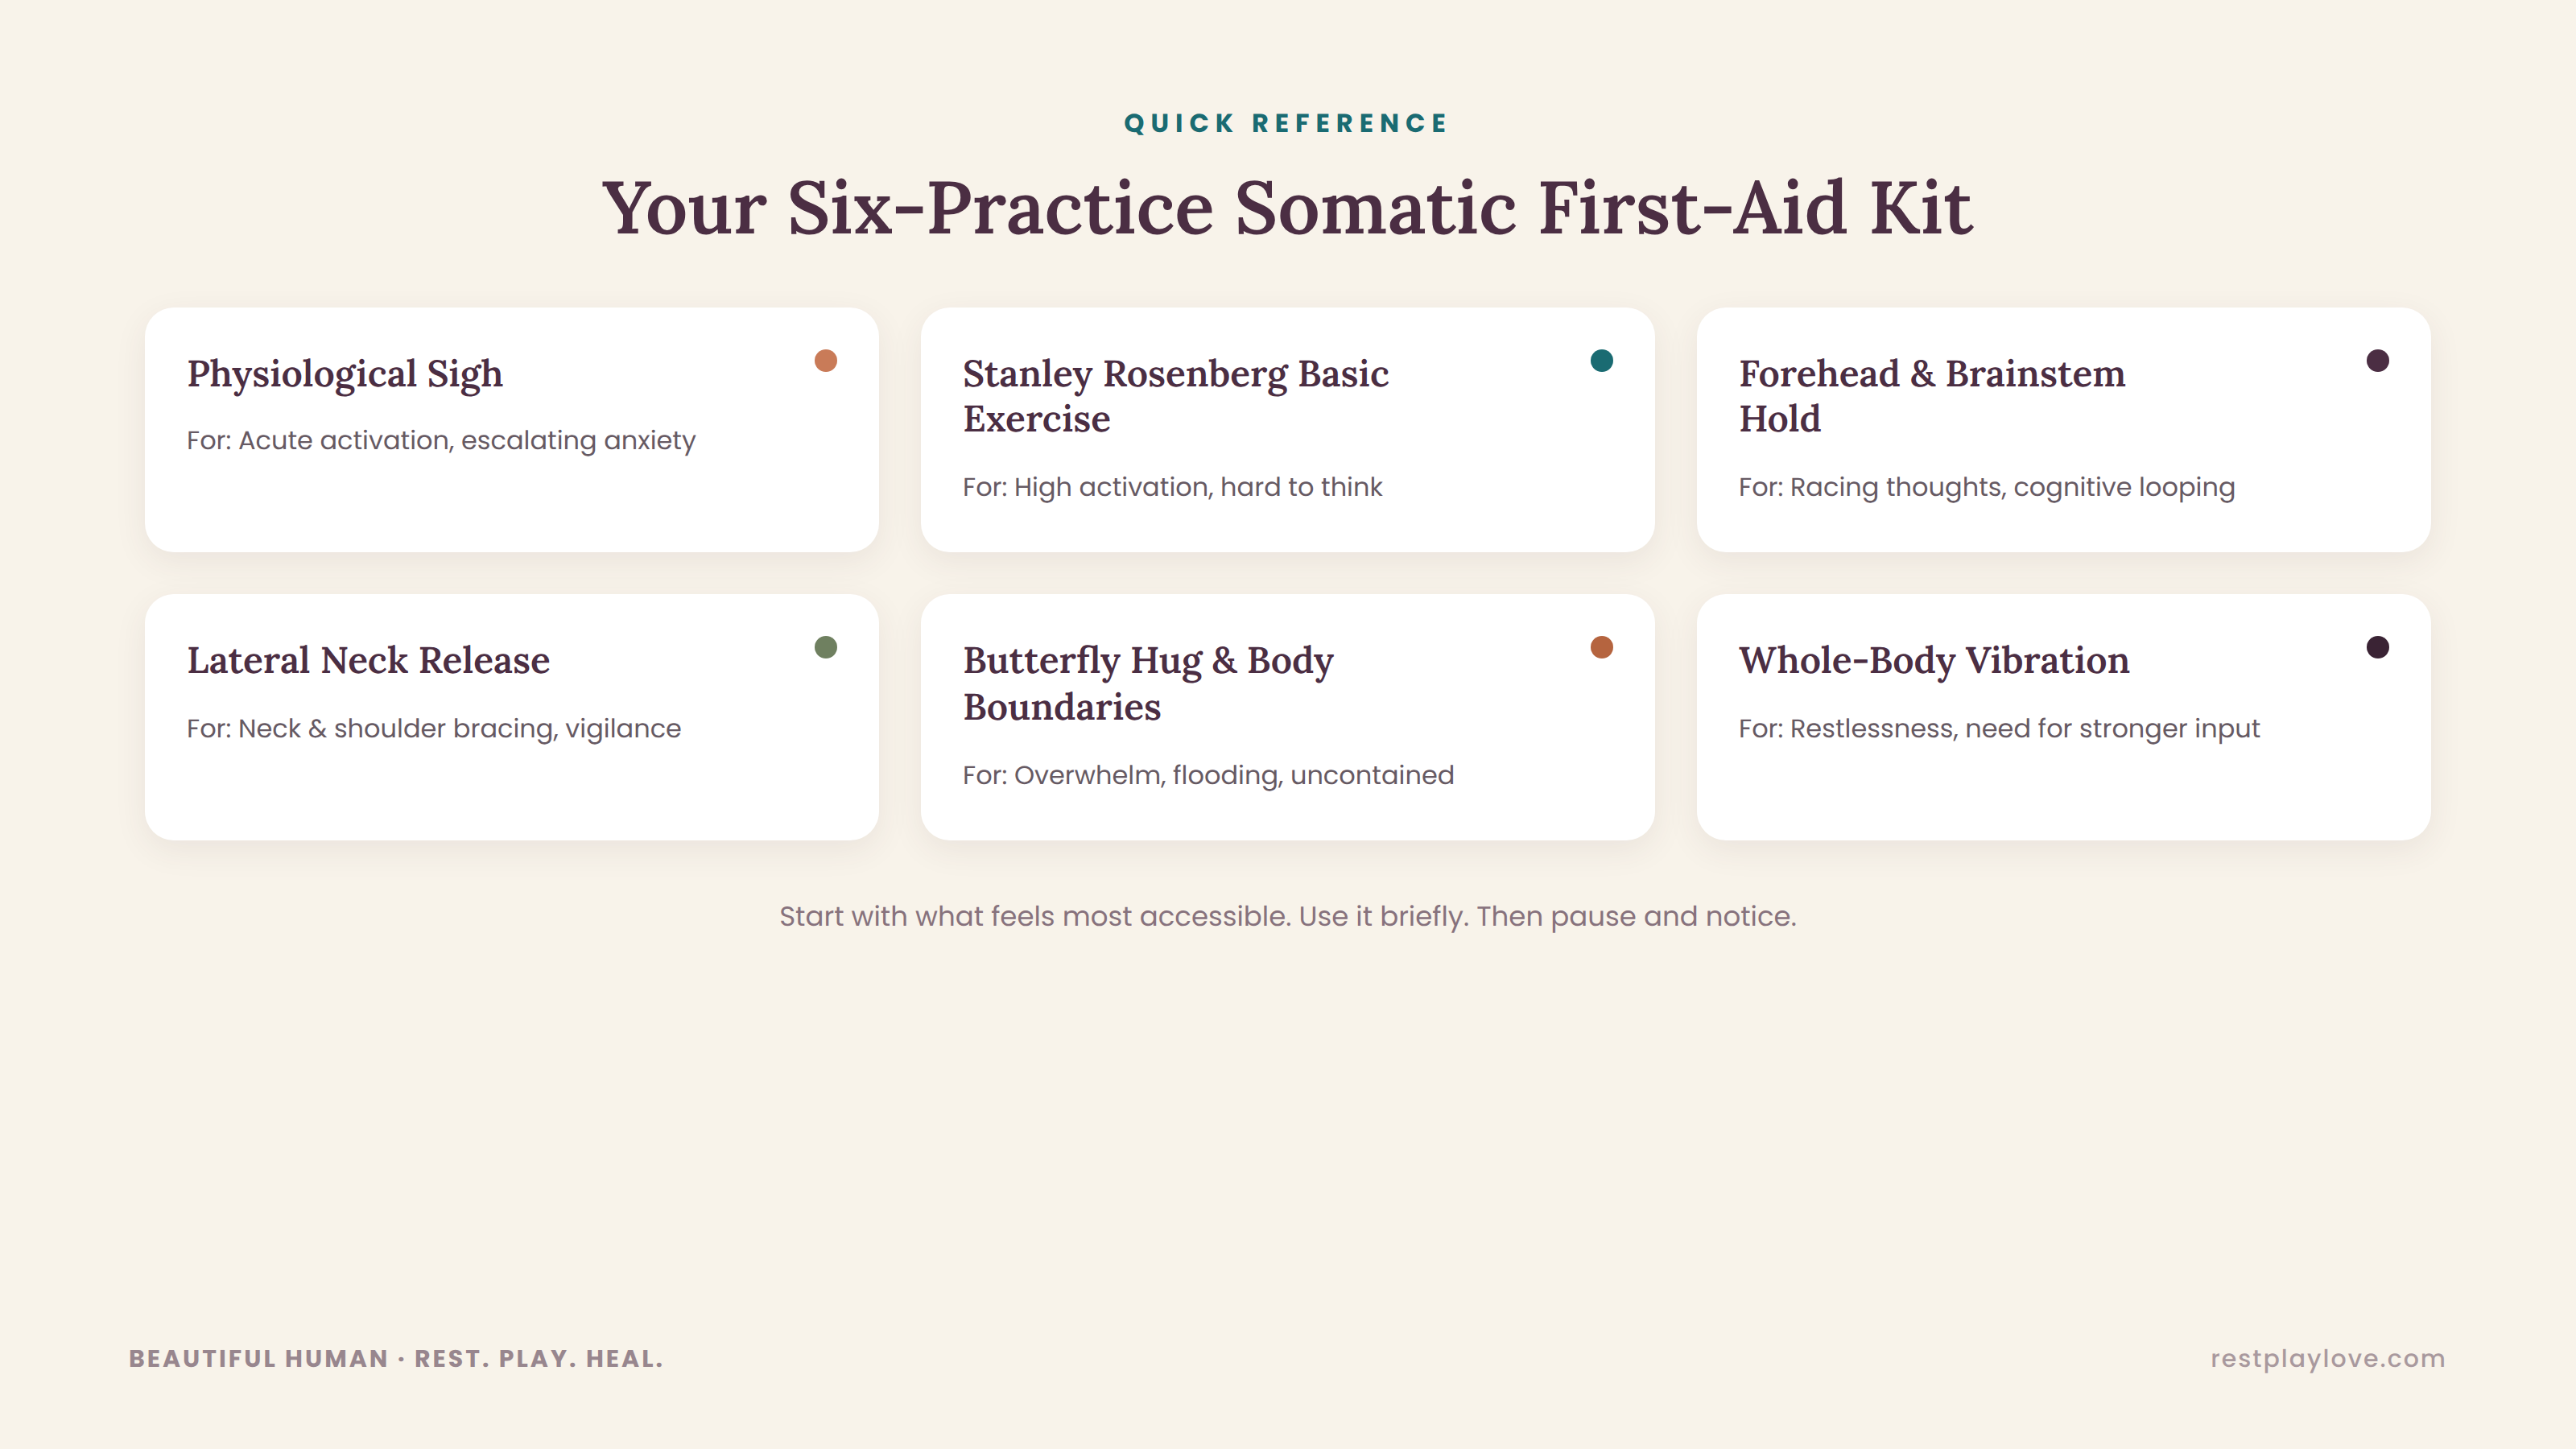The width and height of the screenshot is (2576, 1449).
Task: Click the rust dot on Butterfly Hug card
Action: [x=1601, y=647]
